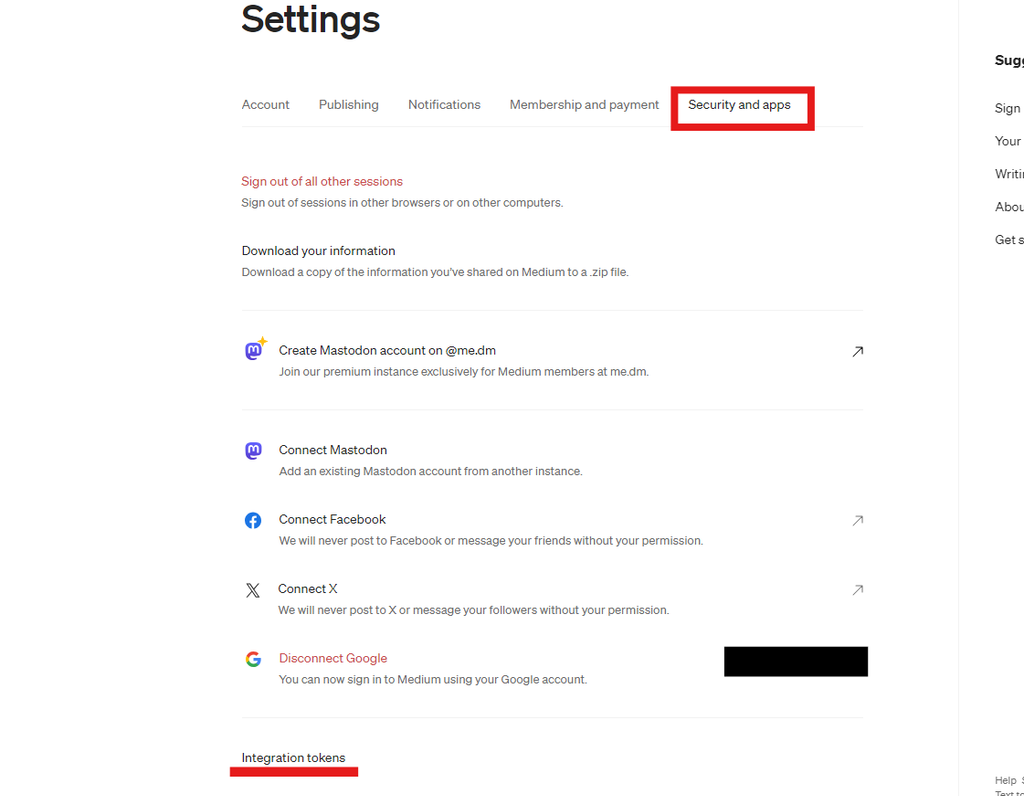Viewport: 1024px width, 796px height.
Task: Click the Facebook logo icon
Action: coord(253,520)
